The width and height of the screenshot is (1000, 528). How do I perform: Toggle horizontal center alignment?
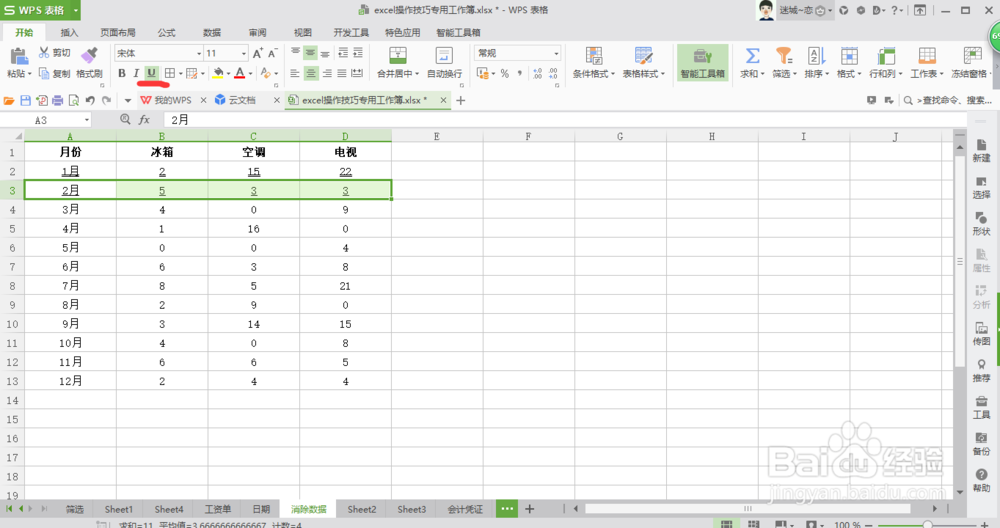tap(311, 73)
